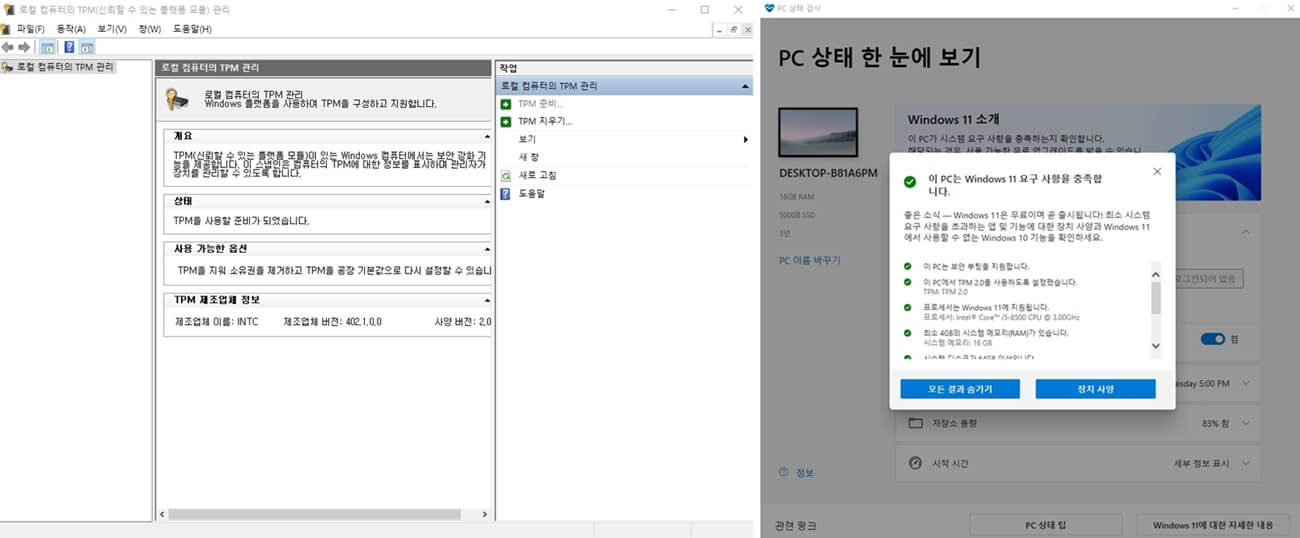
Task: Click the 정보 link in PC health
Action: (x=804, y=473)
